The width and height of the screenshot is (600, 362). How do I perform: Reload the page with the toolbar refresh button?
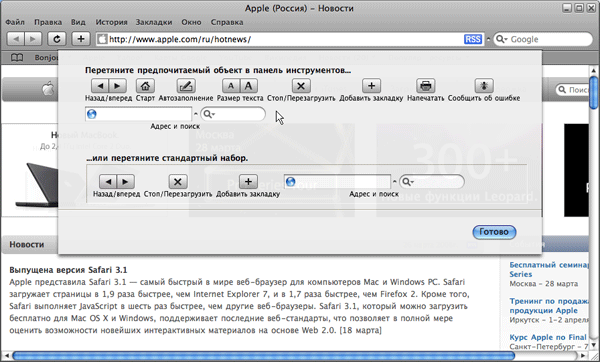click(x=57, y=39)
